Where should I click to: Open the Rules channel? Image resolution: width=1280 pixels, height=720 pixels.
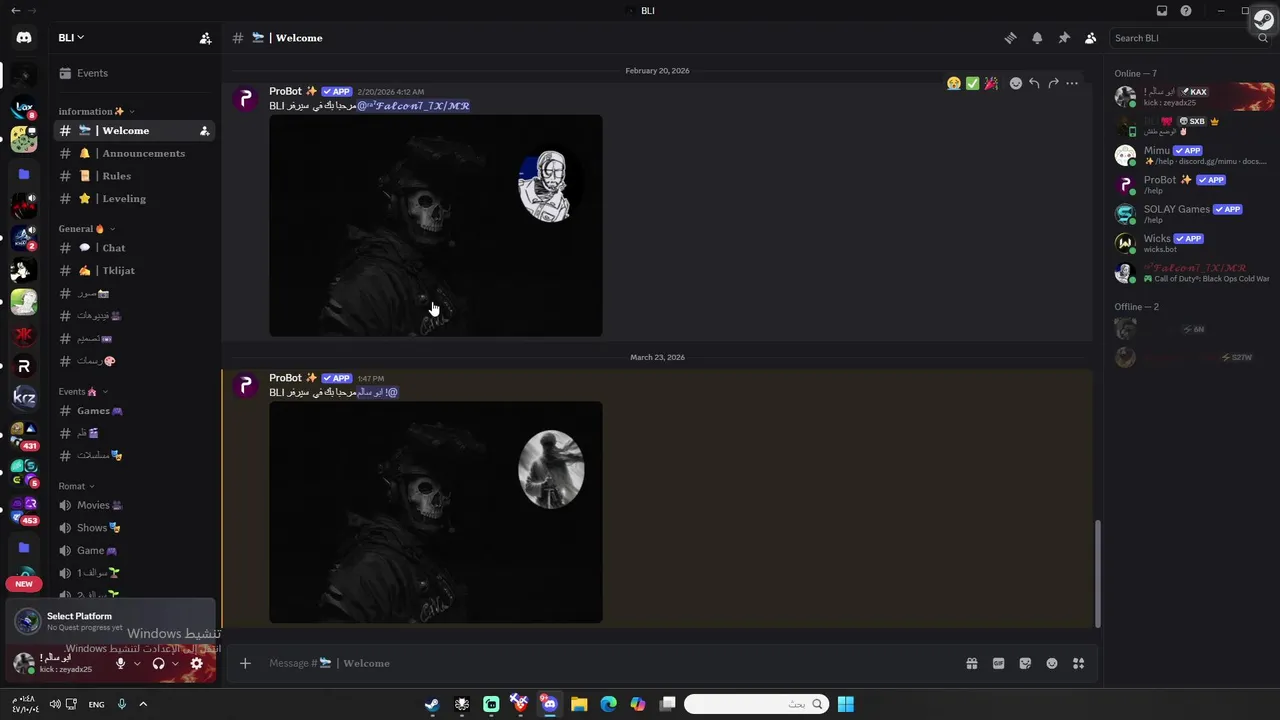pyautogui.click(x=134, y=176)
